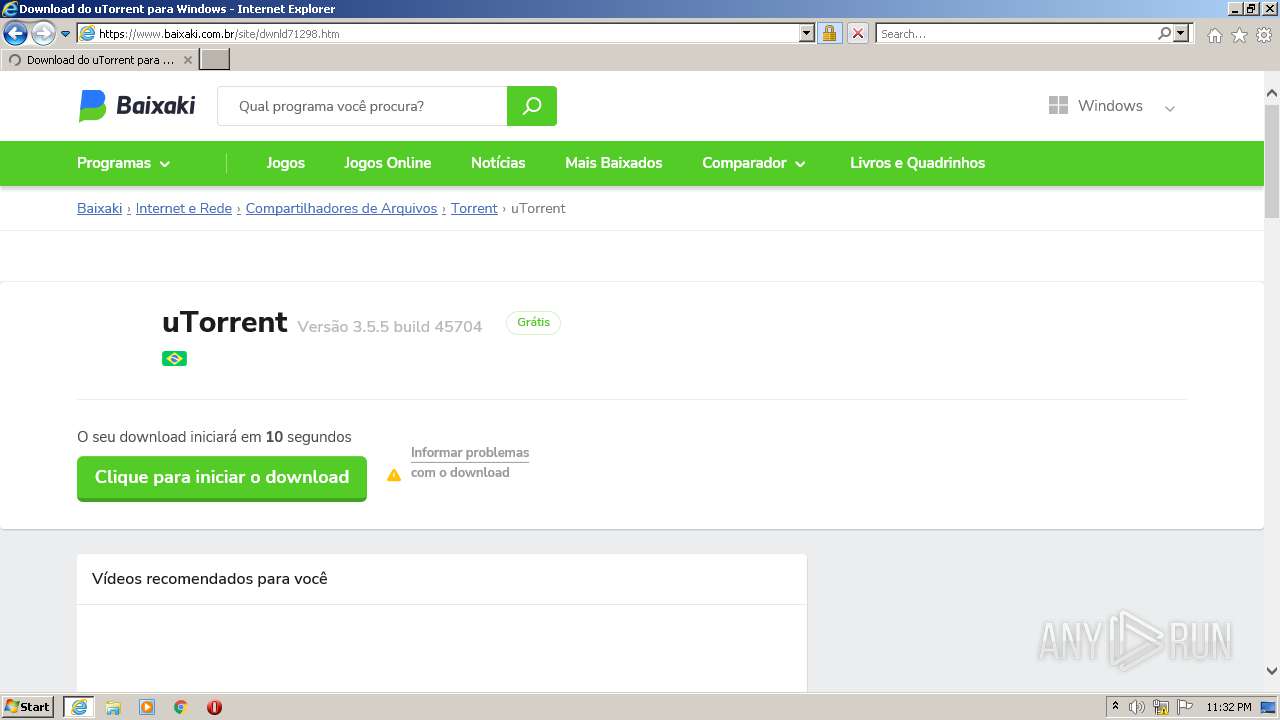This screenshot has width=1280, height=720.
Task: Click Informar problemas com o download link
Action: coord(470,462)
